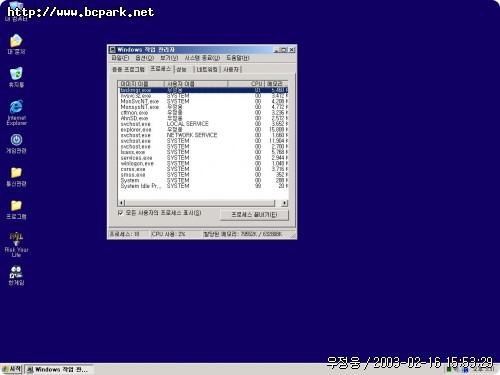
Task: Toggle 모든 사용자의 프로세스 표시 checkbox
Action: tap(121, 213)
